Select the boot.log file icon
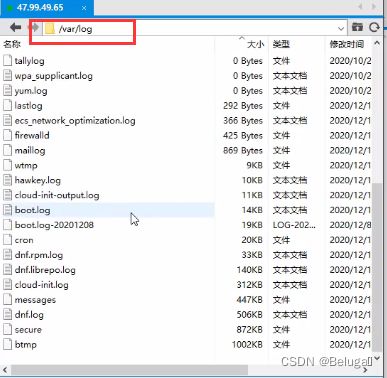This screenshot has width=387, height=378. coord(7,210)
